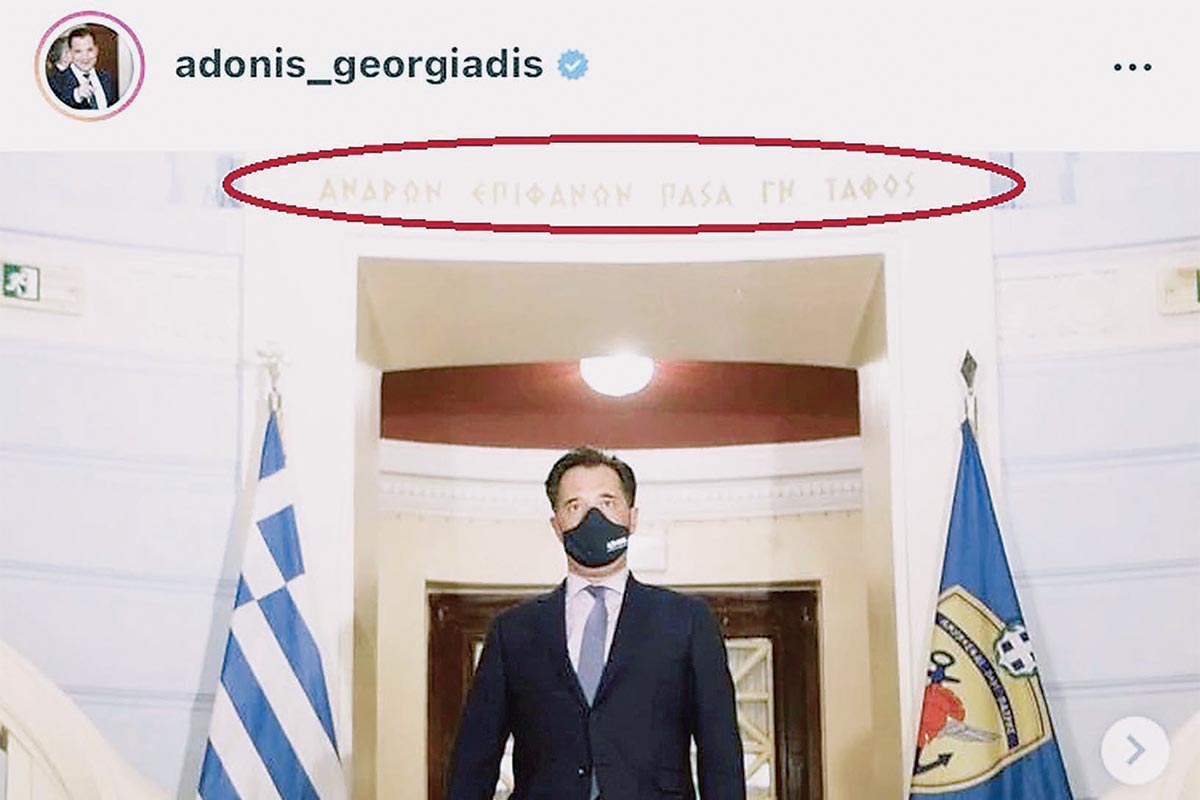The height and width of the screenshot is (800, 1200).
Task: Click the man's grey necktie
Action: [593, 643]
